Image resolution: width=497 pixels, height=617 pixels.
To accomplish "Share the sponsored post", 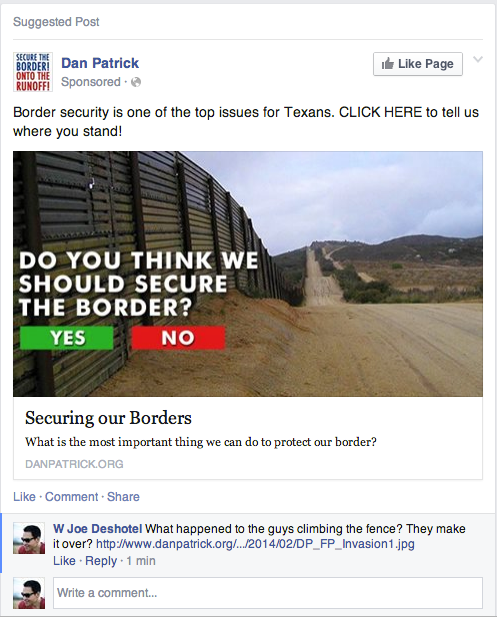I will pyautogui.click(x=123, y=497).
